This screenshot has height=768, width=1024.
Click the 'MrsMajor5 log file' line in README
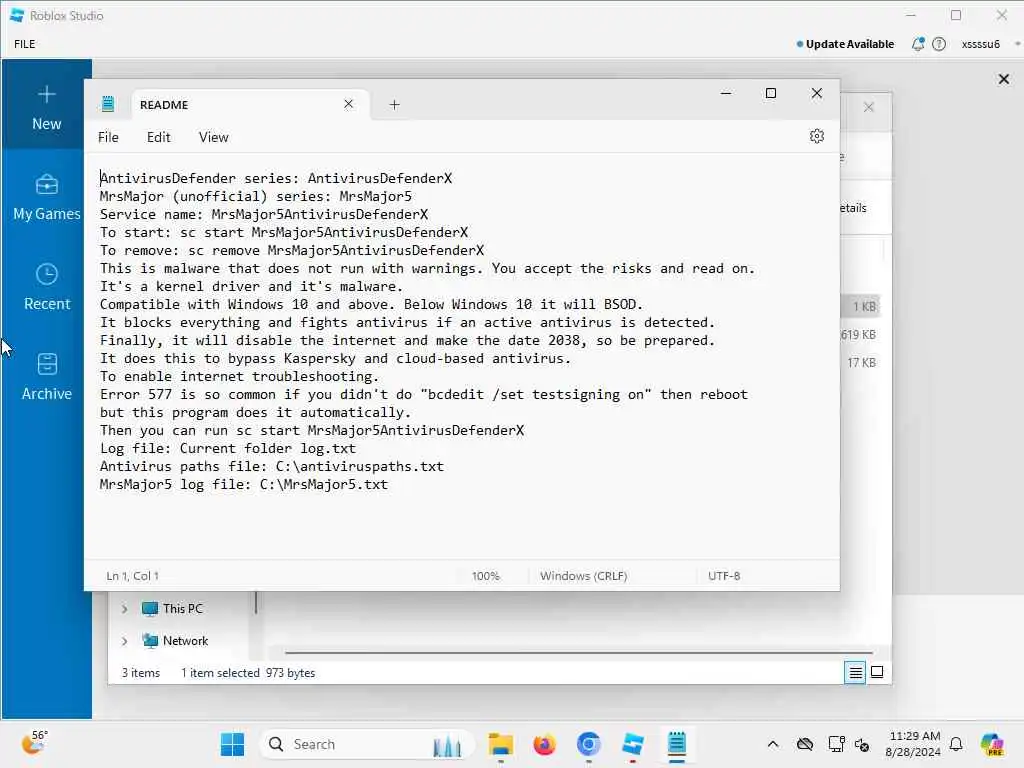244,485
